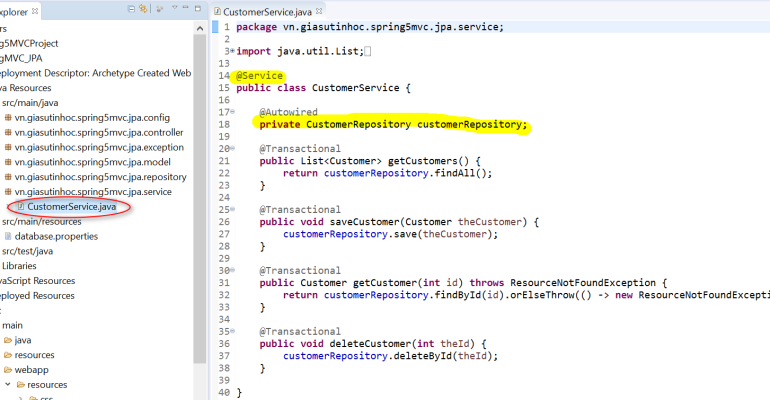The height and width of the screenshot is (400, 770).
Task: Click folder icon of resources with chevron
Action: pyautogui.click(x=21, y=384)
